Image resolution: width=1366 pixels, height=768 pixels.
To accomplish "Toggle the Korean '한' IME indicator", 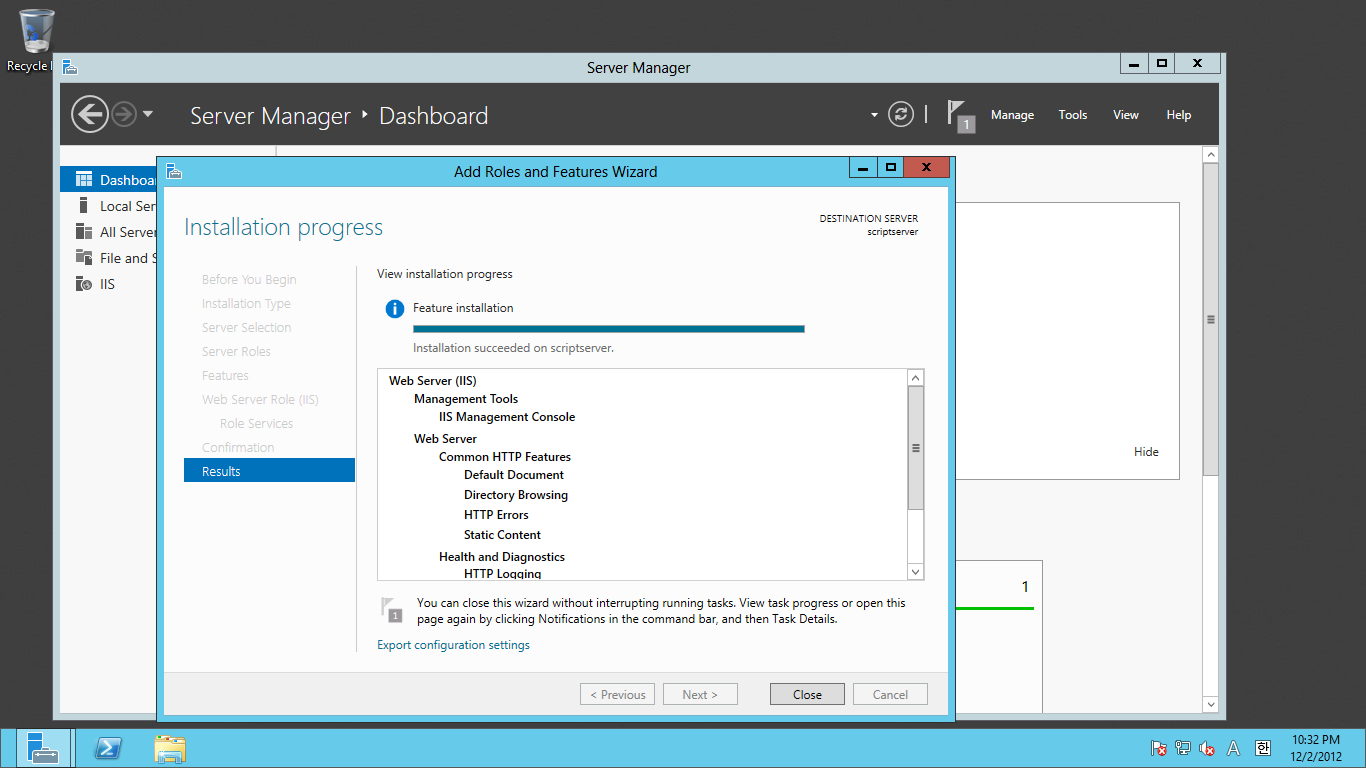I will point(1262,748).
